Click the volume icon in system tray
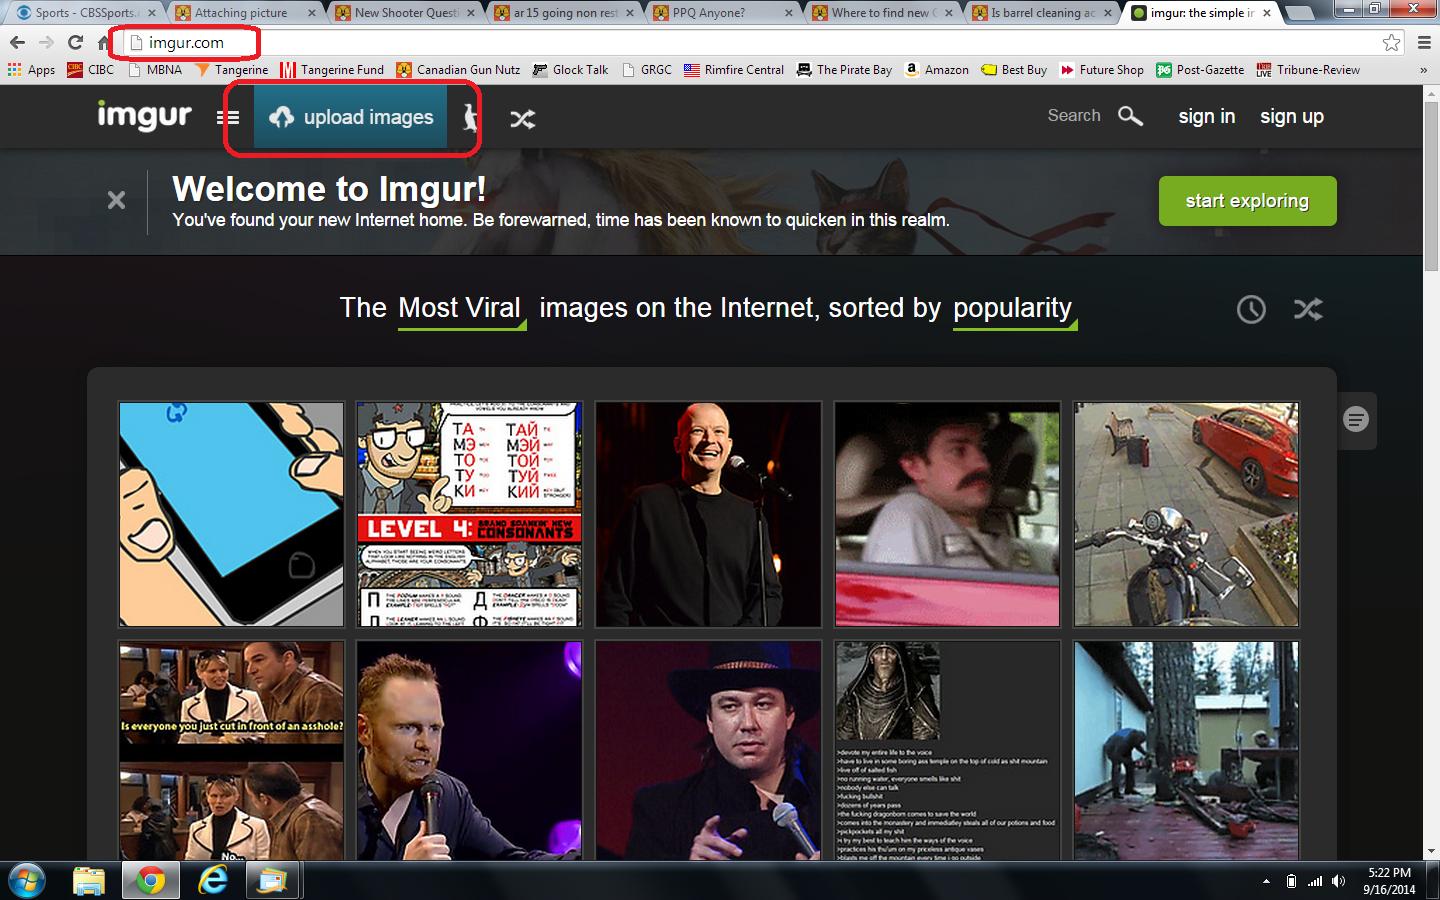 [x=1339, y=881]
